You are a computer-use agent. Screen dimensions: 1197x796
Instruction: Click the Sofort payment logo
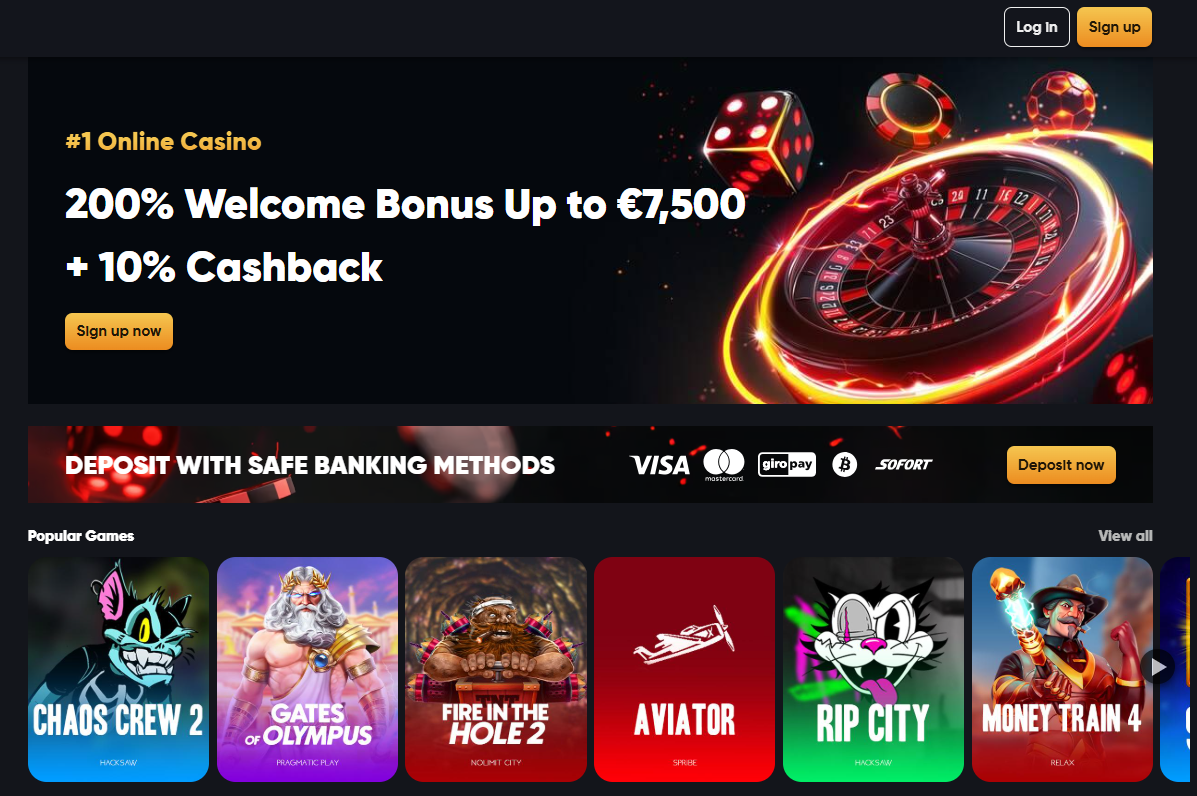(x=904, y=464)
